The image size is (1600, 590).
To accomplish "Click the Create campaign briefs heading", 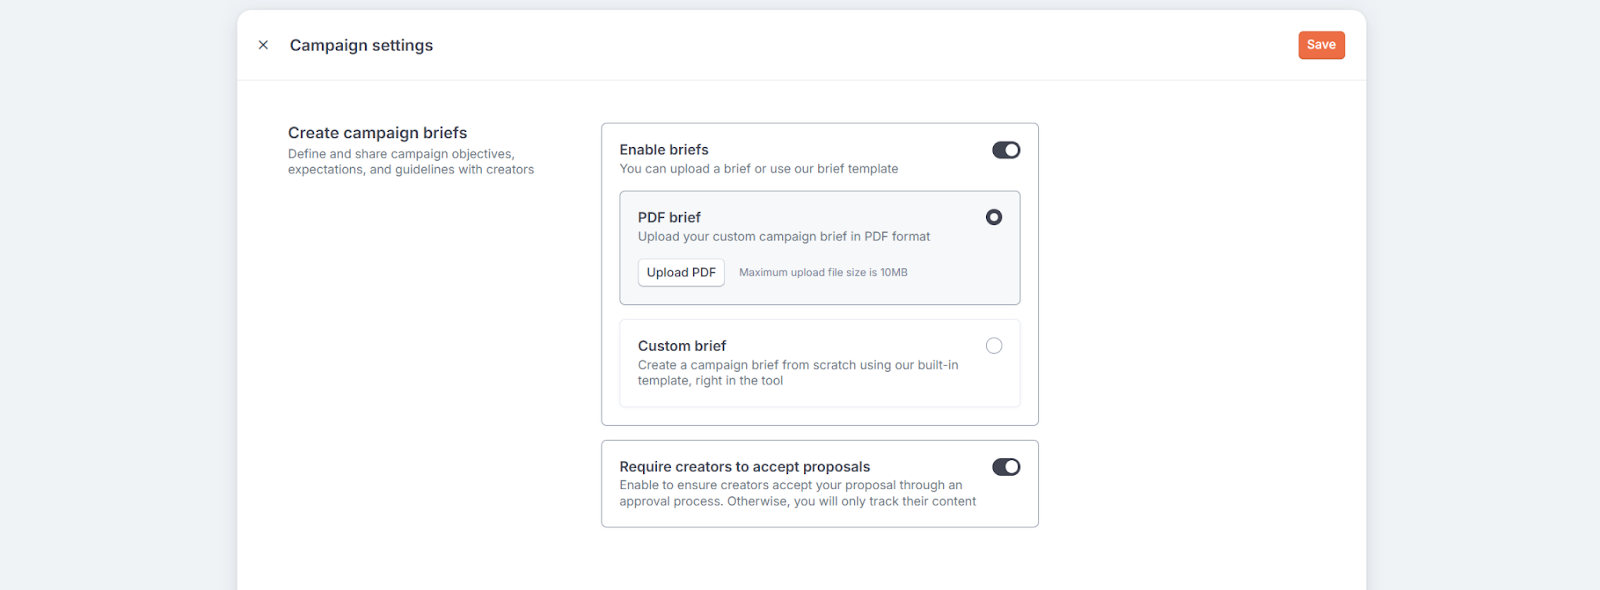I will (377, 133).
